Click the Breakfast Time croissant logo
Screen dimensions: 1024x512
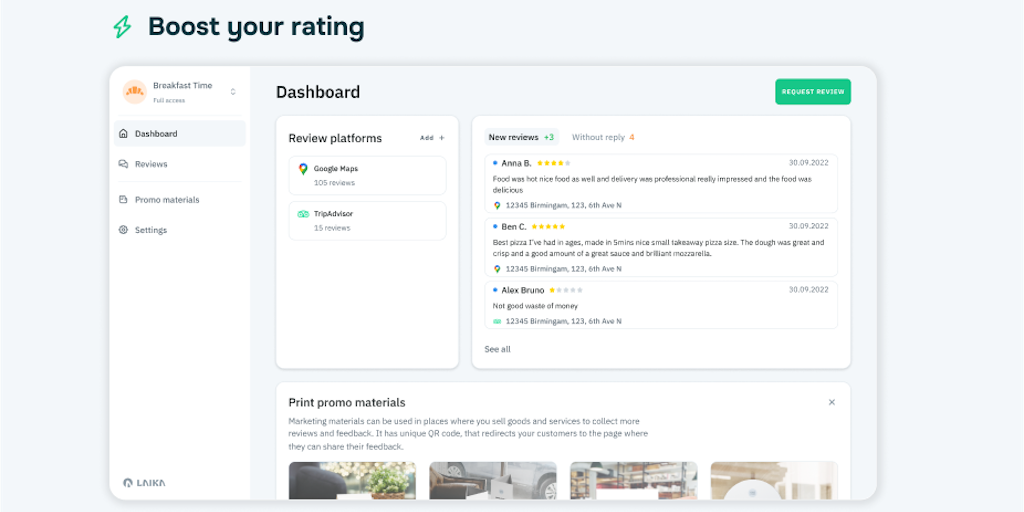pyautogui.click(x=134, y=92)
